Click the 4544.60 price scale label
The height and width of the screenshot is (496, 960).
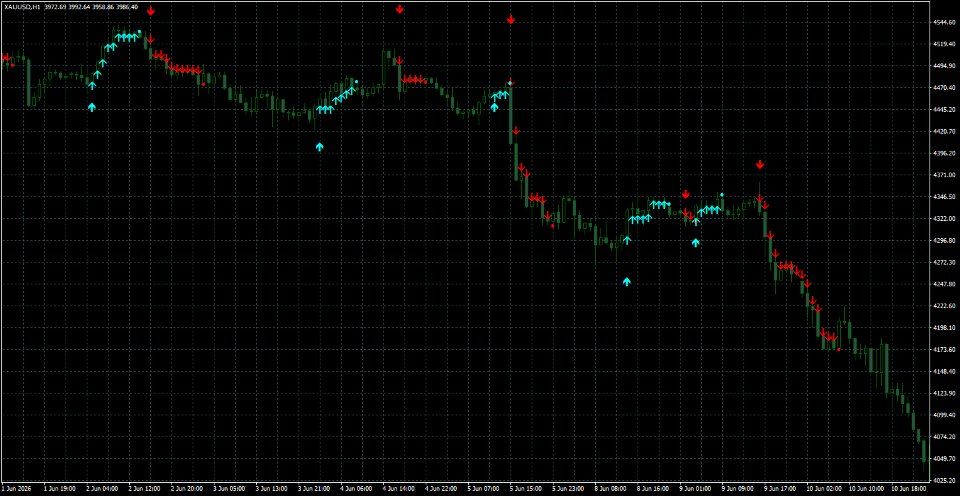tap(945, 23)
